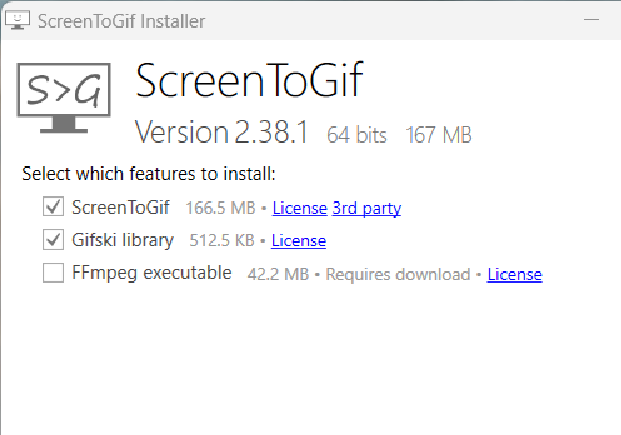Enable the FFmpeg executable checkbox
Image resolution: width=621 pixels, height=435 pixels.
(53, 273)
